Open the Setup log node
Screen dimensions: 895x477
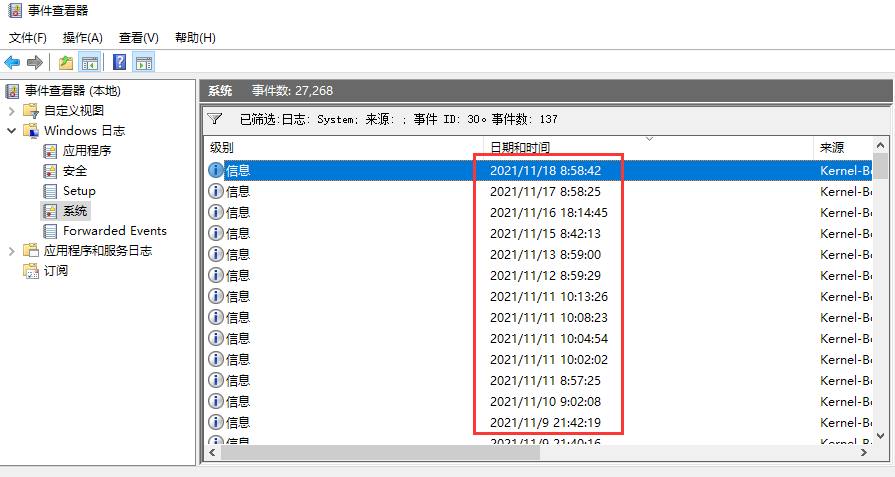click(79, 191)
